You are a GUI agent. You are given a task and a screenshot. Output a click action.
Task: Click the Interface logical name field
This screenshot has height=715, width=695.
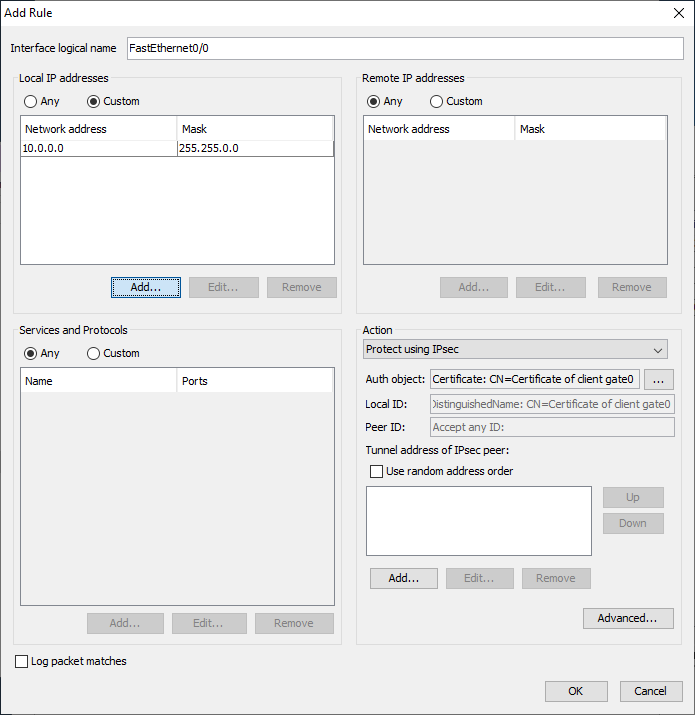[x=405, y=48]
